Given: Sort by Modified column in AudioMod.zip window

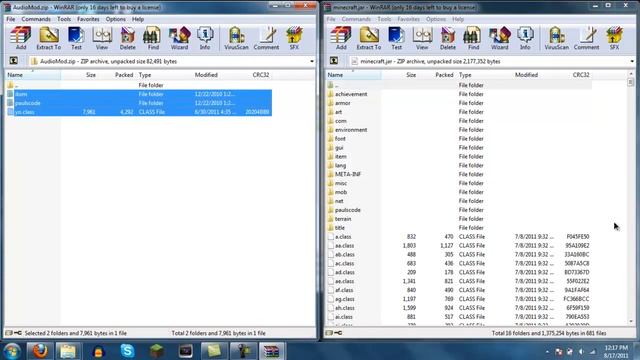Looking at the screenshot, I should (218, 75).
